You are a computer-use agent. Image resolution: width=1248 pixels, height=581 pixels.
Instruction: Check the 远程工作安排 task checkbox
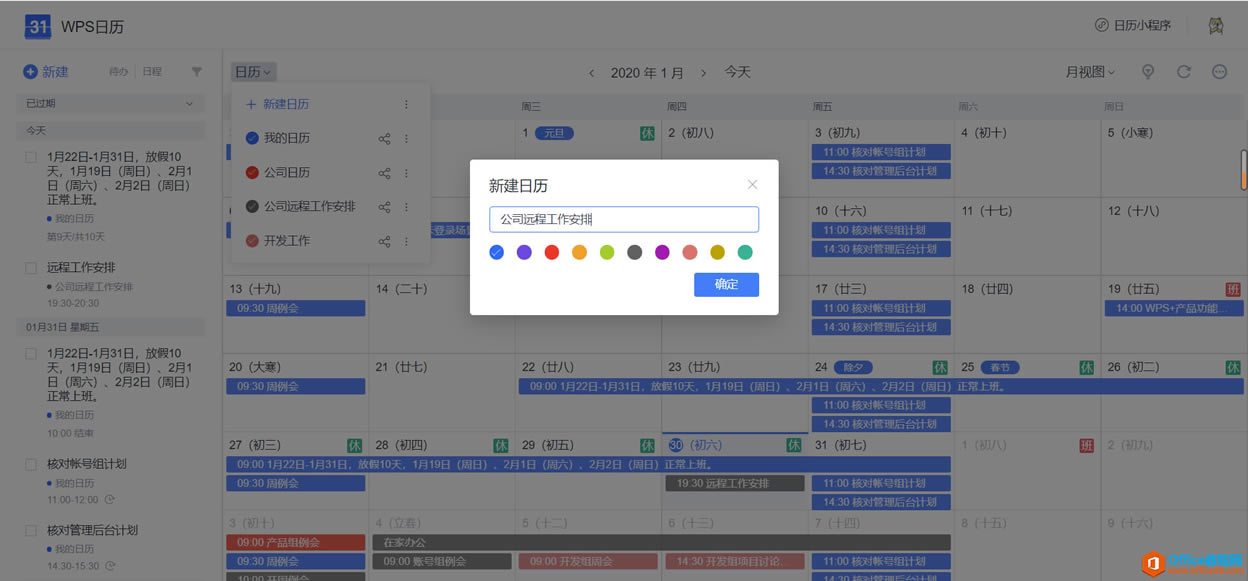pos(31,268)
